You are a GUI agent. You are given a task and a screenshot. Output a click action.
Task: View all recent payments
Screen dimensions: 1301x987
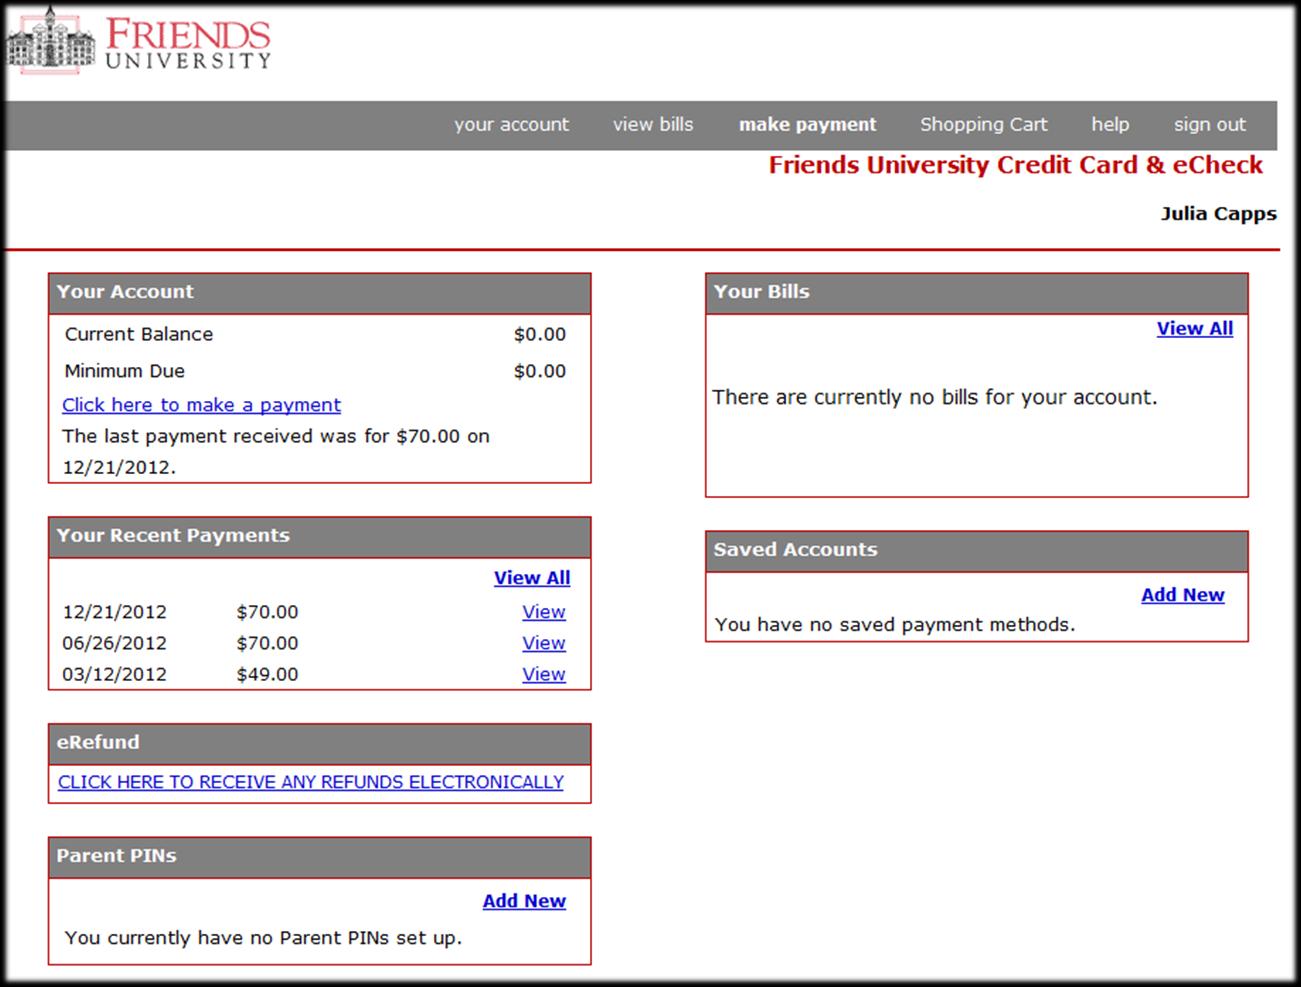pos(532,578)
